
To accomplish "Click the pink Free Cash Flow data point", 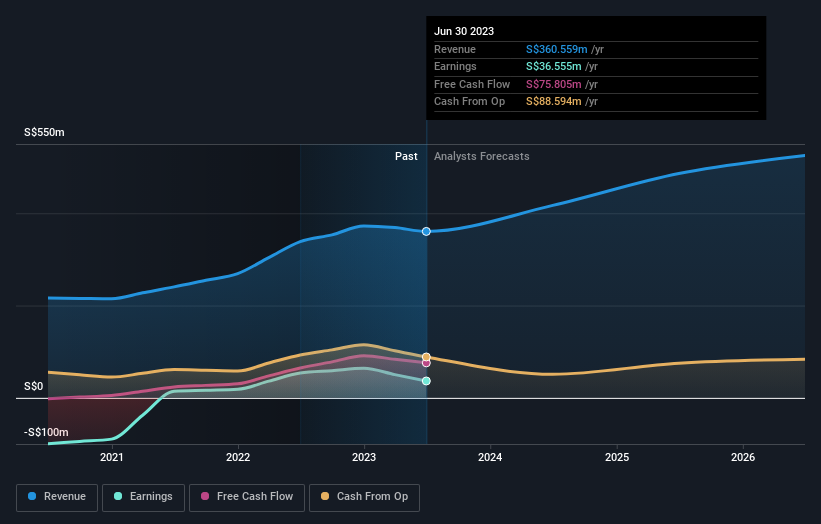I will point(426,363).
